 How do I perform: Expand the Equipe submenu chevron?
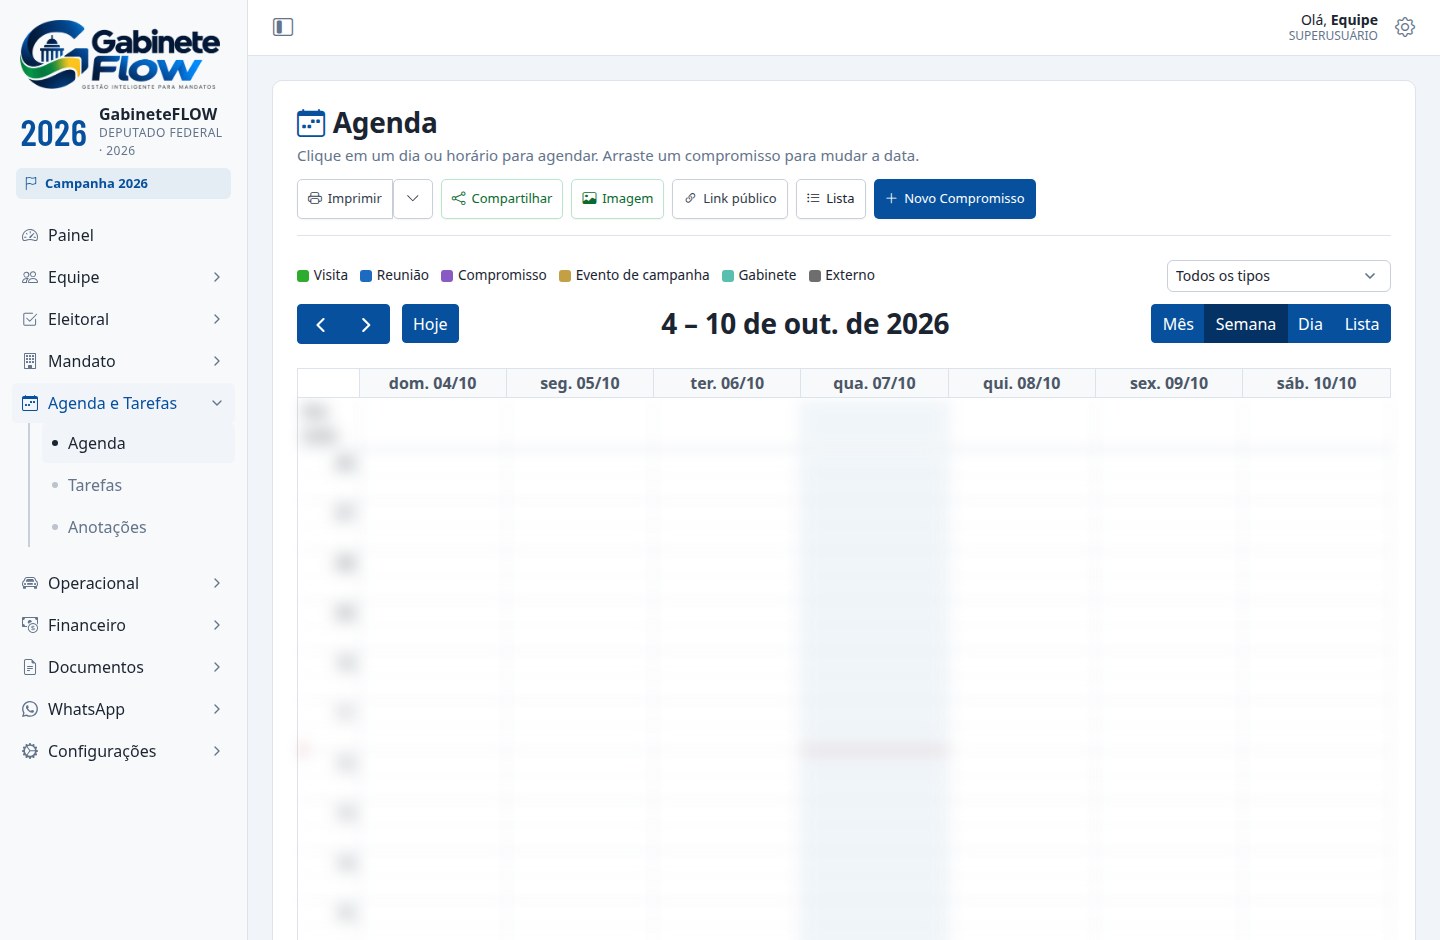(x=217, y=277)
